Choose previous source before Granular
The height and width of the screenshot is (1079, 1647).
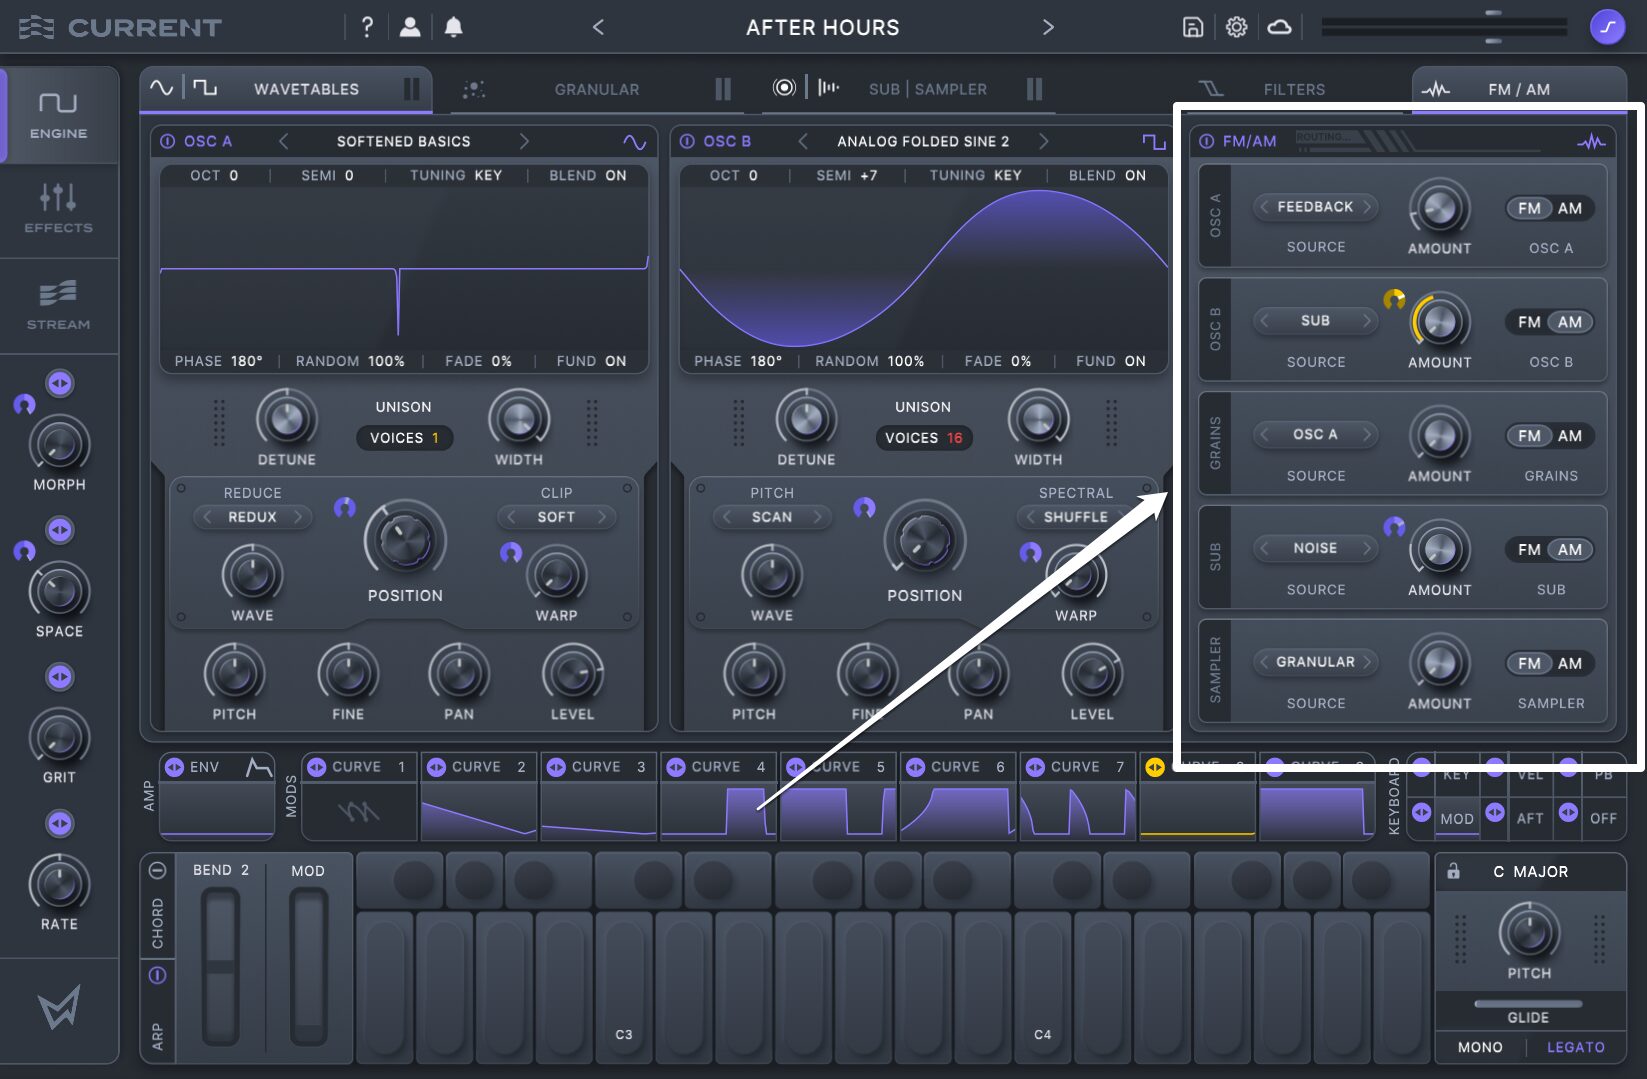1265,662
